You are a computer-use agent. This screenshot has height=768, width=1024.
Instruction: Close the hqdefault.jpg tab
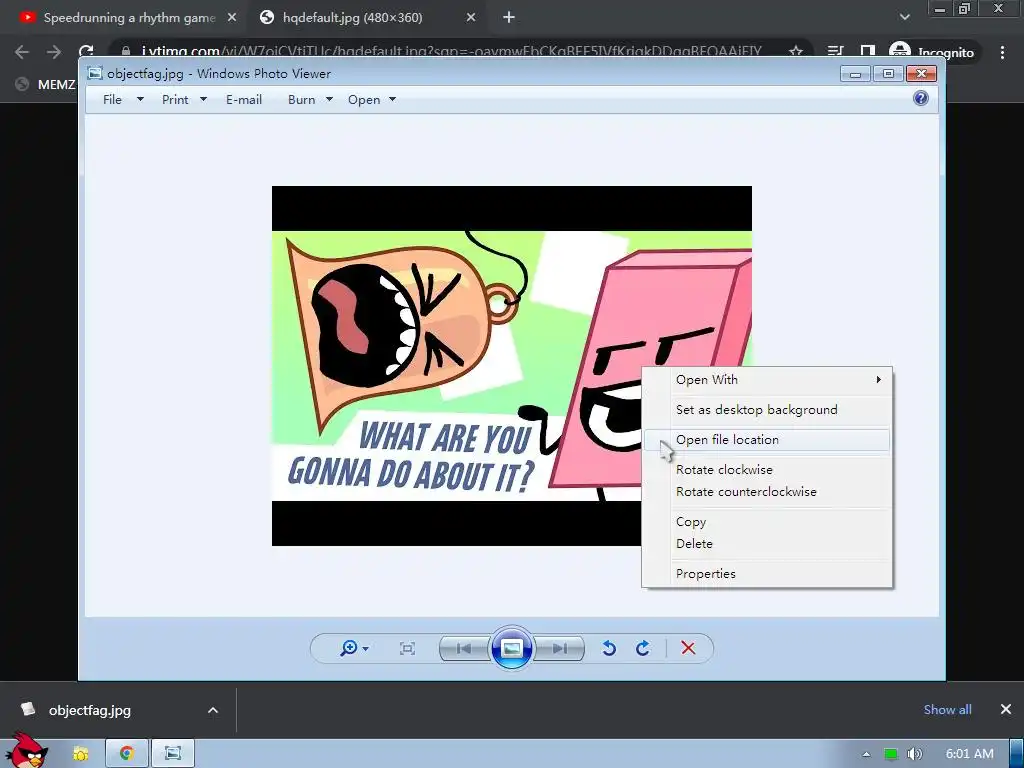point(471,18)
